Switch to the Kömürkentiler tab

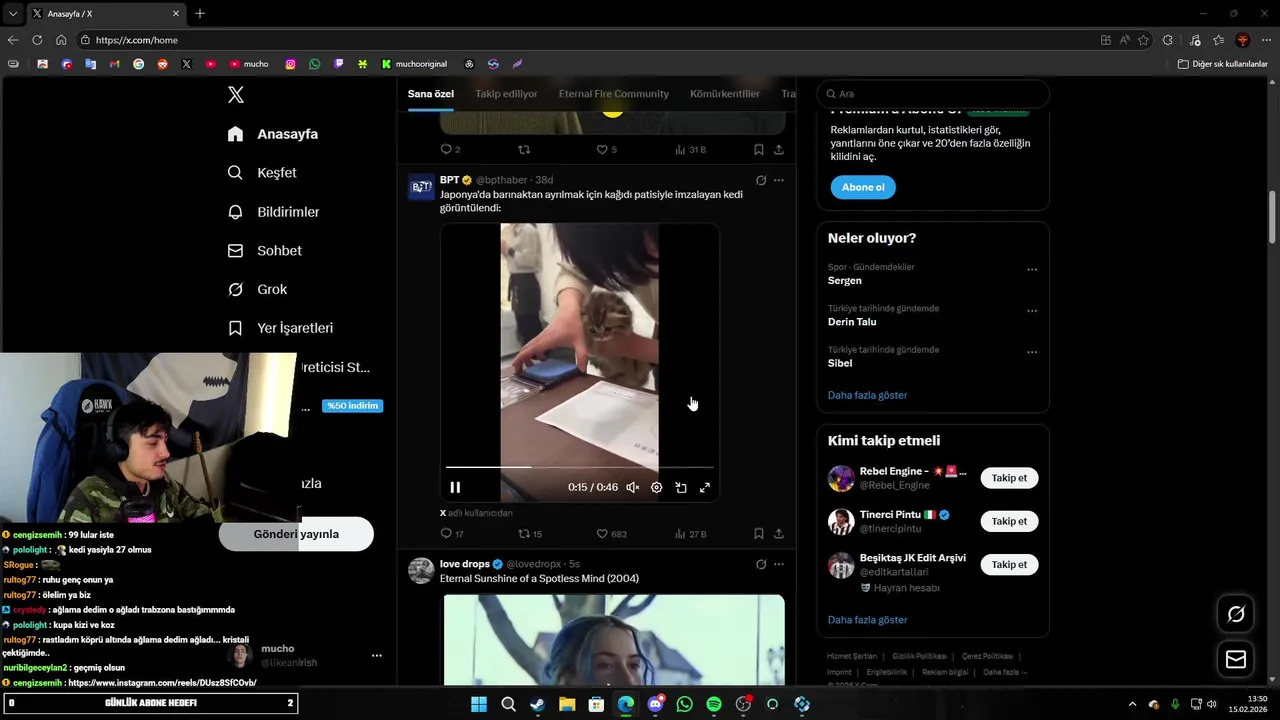725,94
